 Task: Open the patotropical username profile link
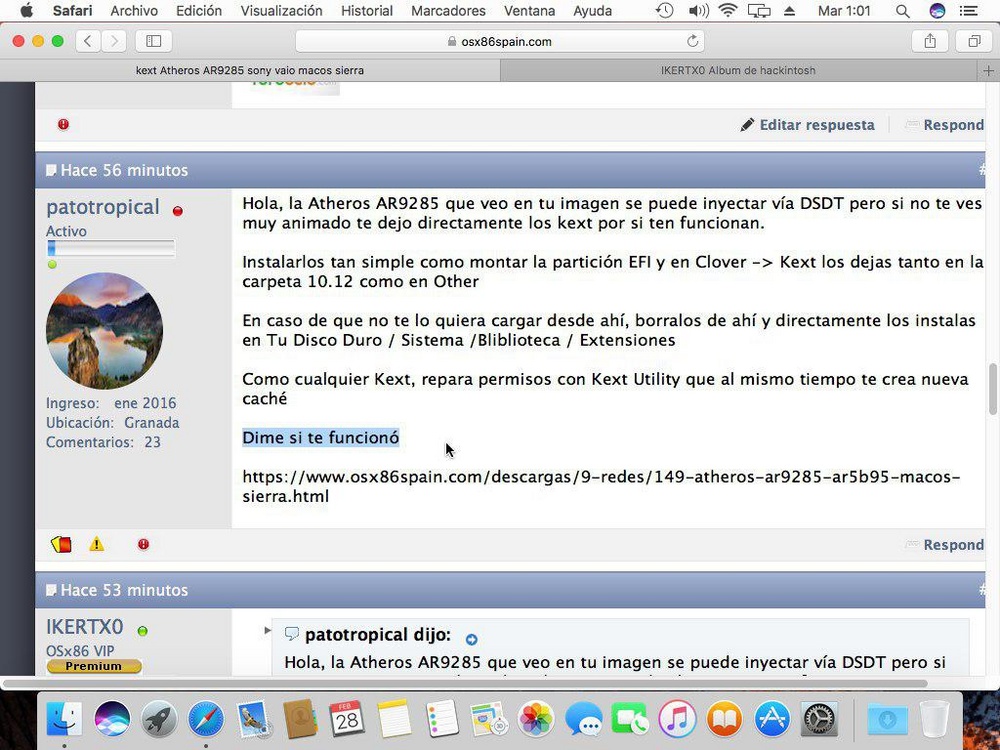(103, 207)
